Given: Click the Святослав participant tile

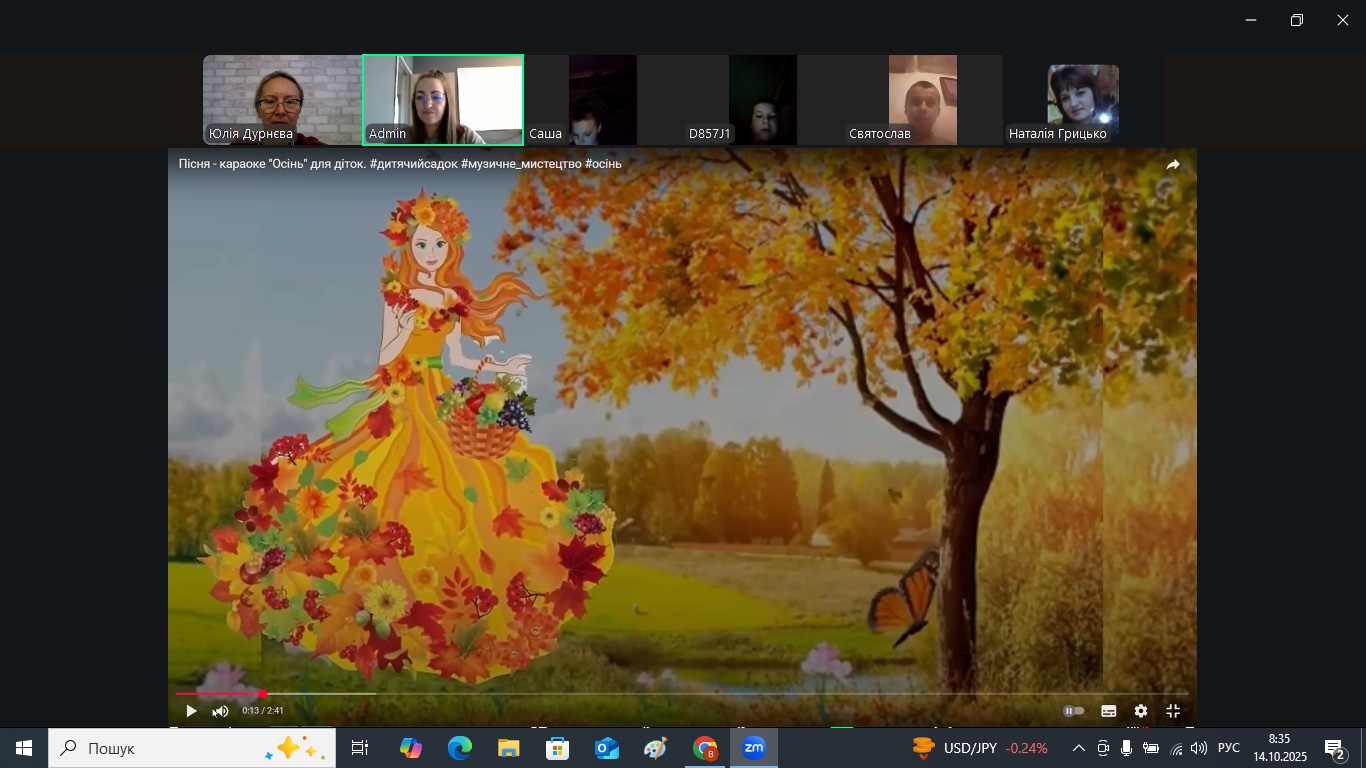Looking at the screenshot, I should (922, 100).
